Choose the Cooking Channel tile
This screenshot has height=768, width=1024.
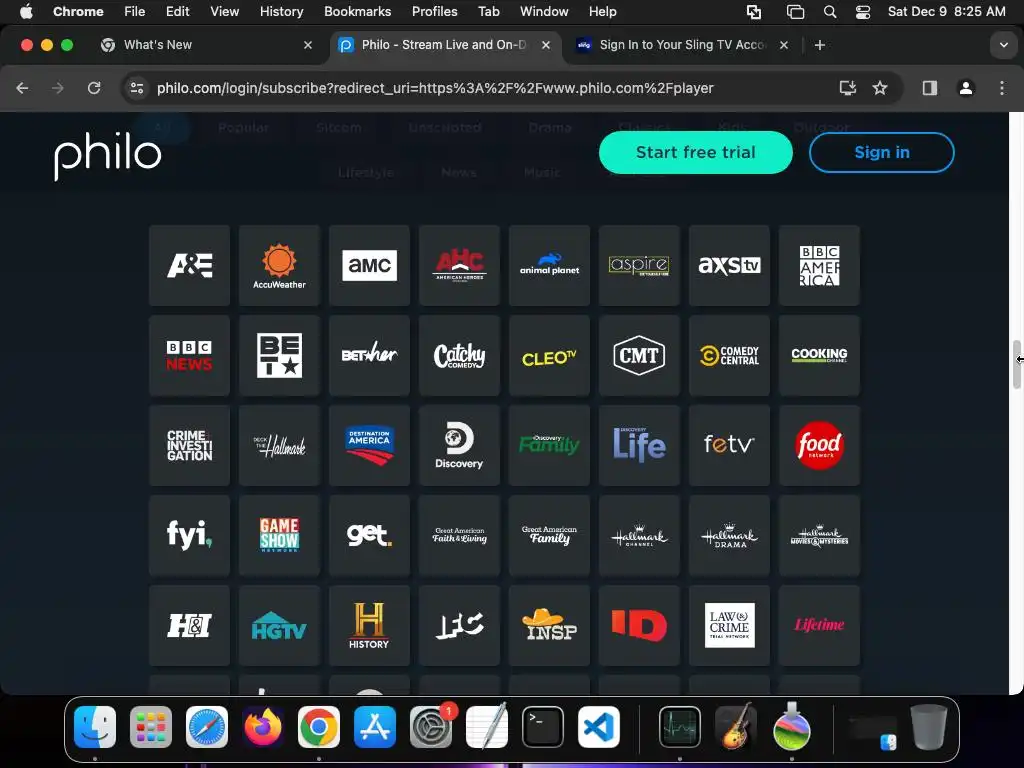820,355
